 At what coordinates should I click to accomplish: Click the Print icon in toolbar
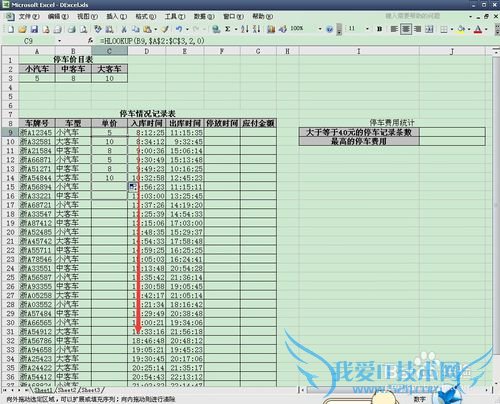pyautogui.click(x=72, y=29)
